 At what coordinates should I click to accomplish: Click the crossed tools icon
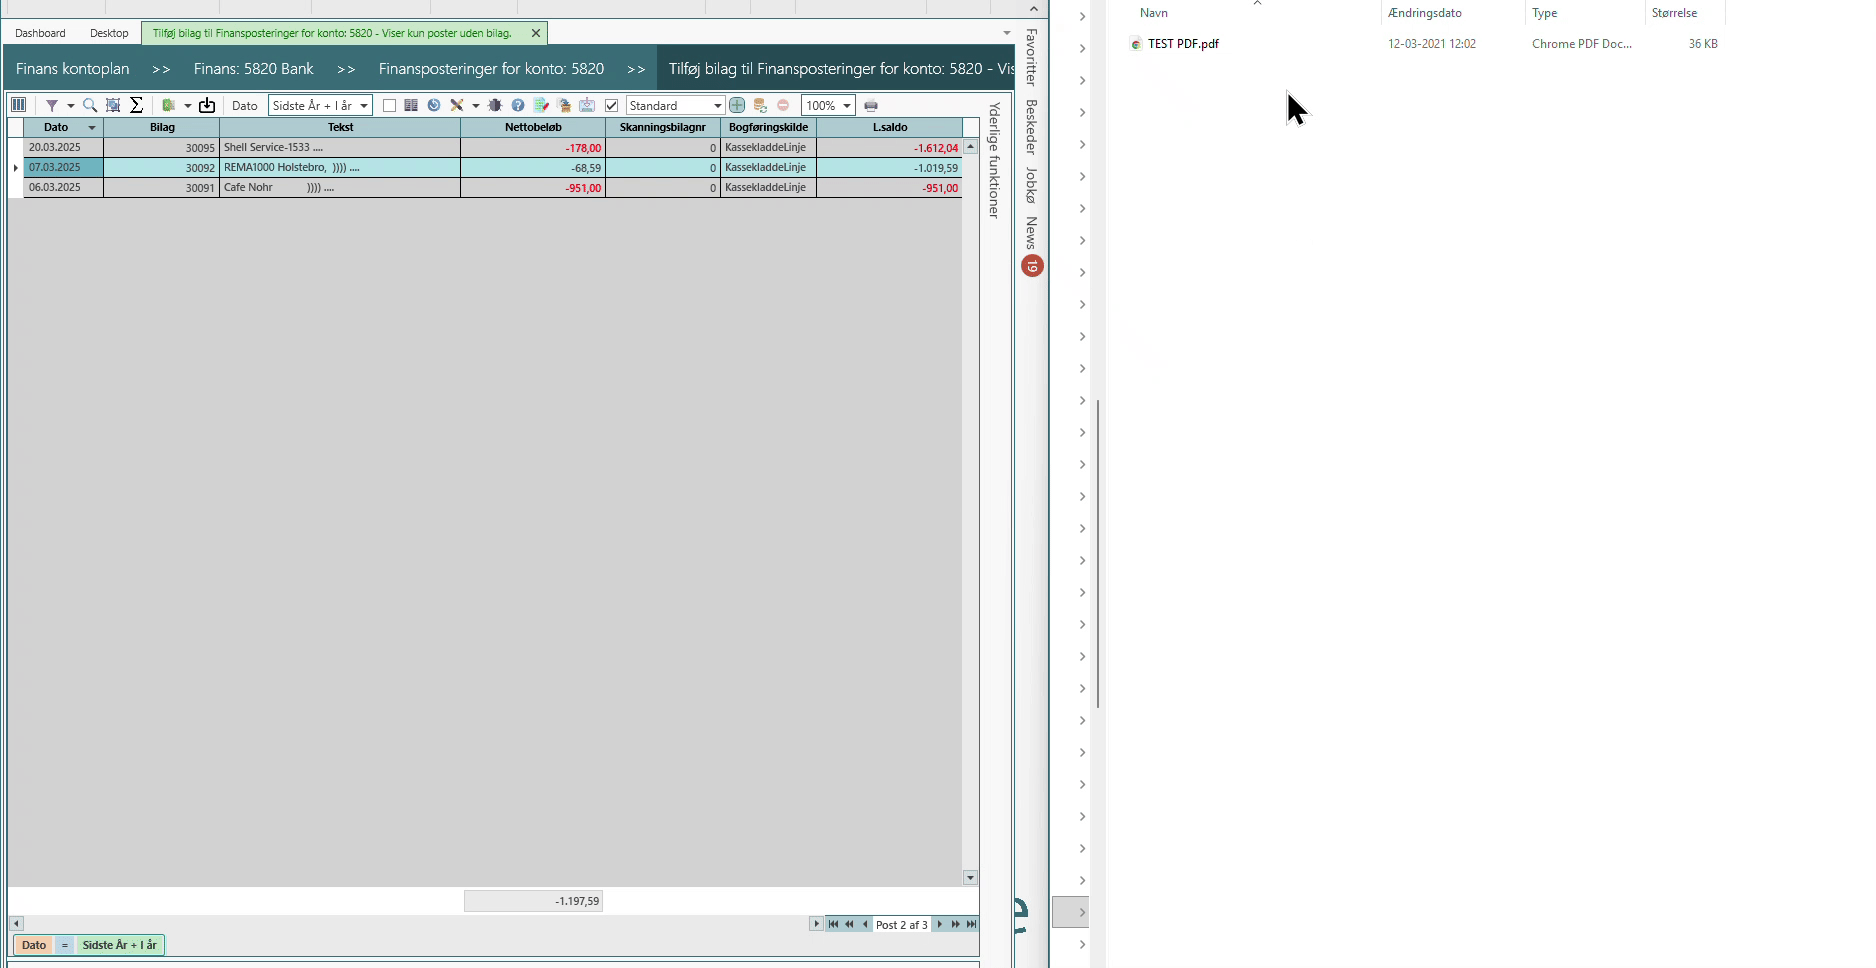(x=457, y=105)
